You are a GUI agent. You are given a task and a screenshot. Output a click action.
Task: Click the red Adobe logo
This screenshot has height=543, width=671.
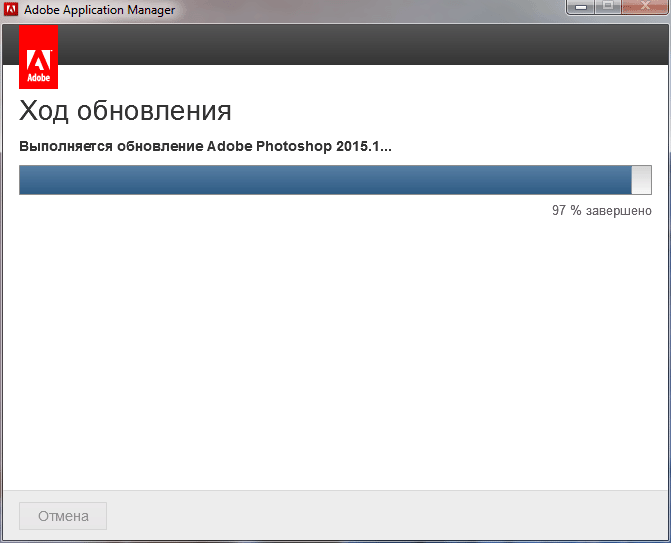pyautogui.click(x=39, y=57)
